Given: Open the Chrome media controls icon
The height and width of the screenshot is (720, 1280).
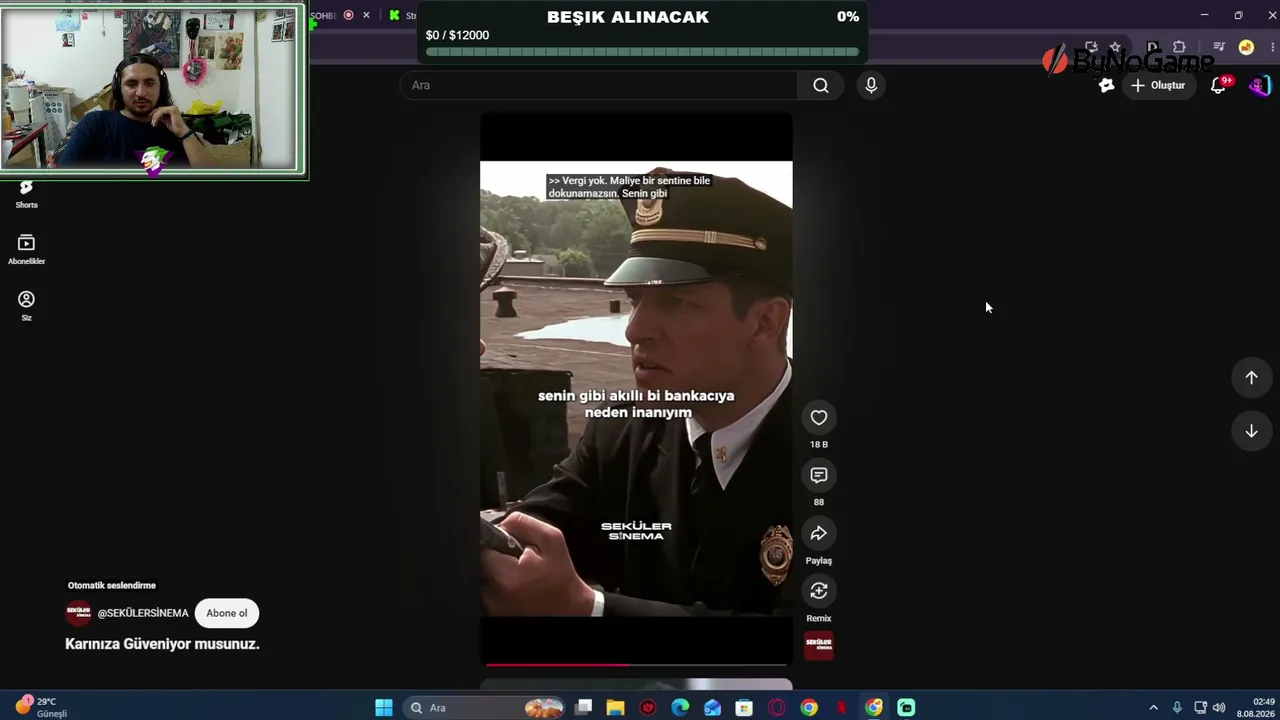Looking at the screenshot, I should pyautogui.click(x=1219, y=47).
